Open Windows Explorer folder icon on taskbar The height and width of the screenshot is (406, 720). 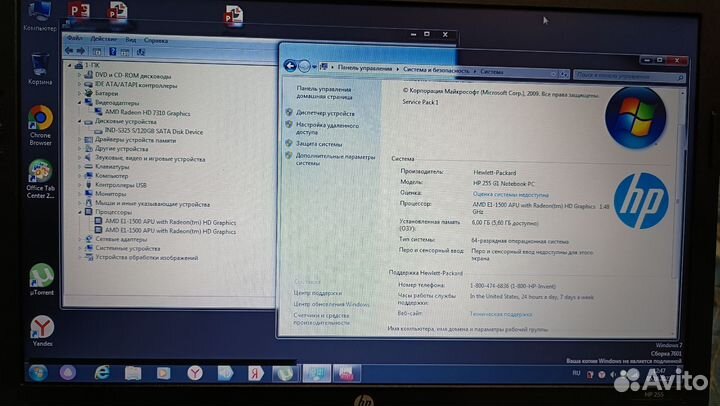click(133, 373)
